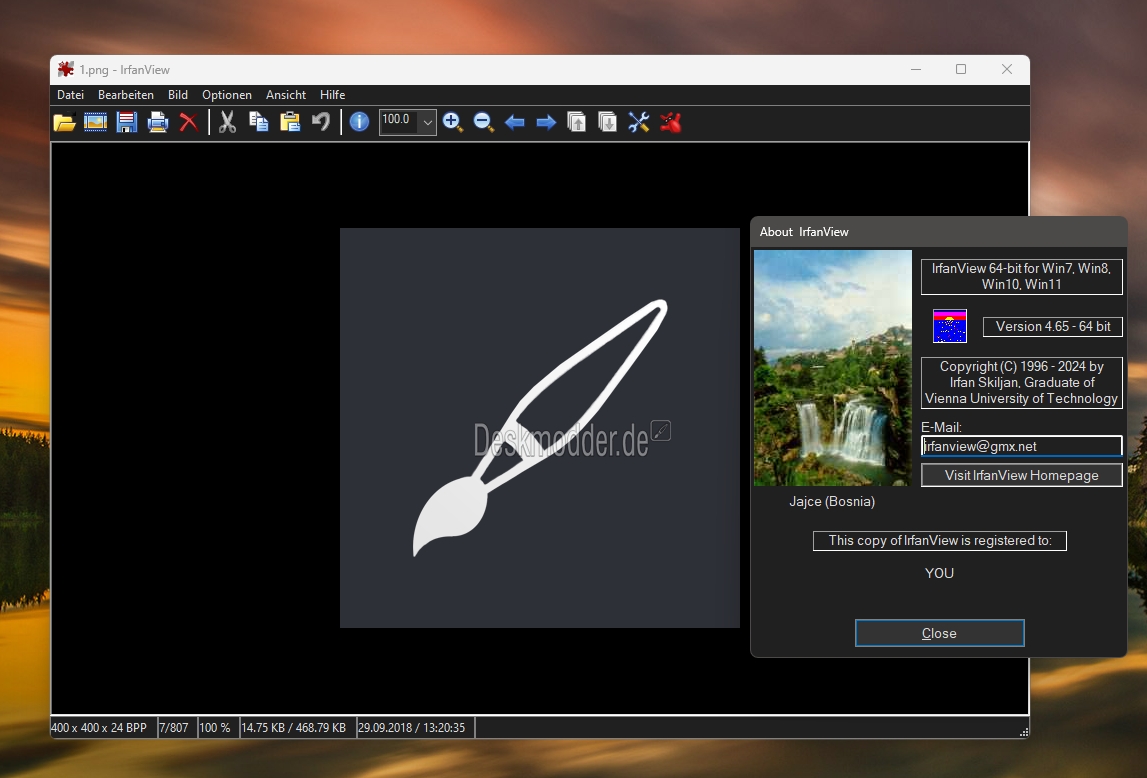Click the '100 %' zoom status entry
This screenshot has width=1147, height=778.
click(215, 728)
